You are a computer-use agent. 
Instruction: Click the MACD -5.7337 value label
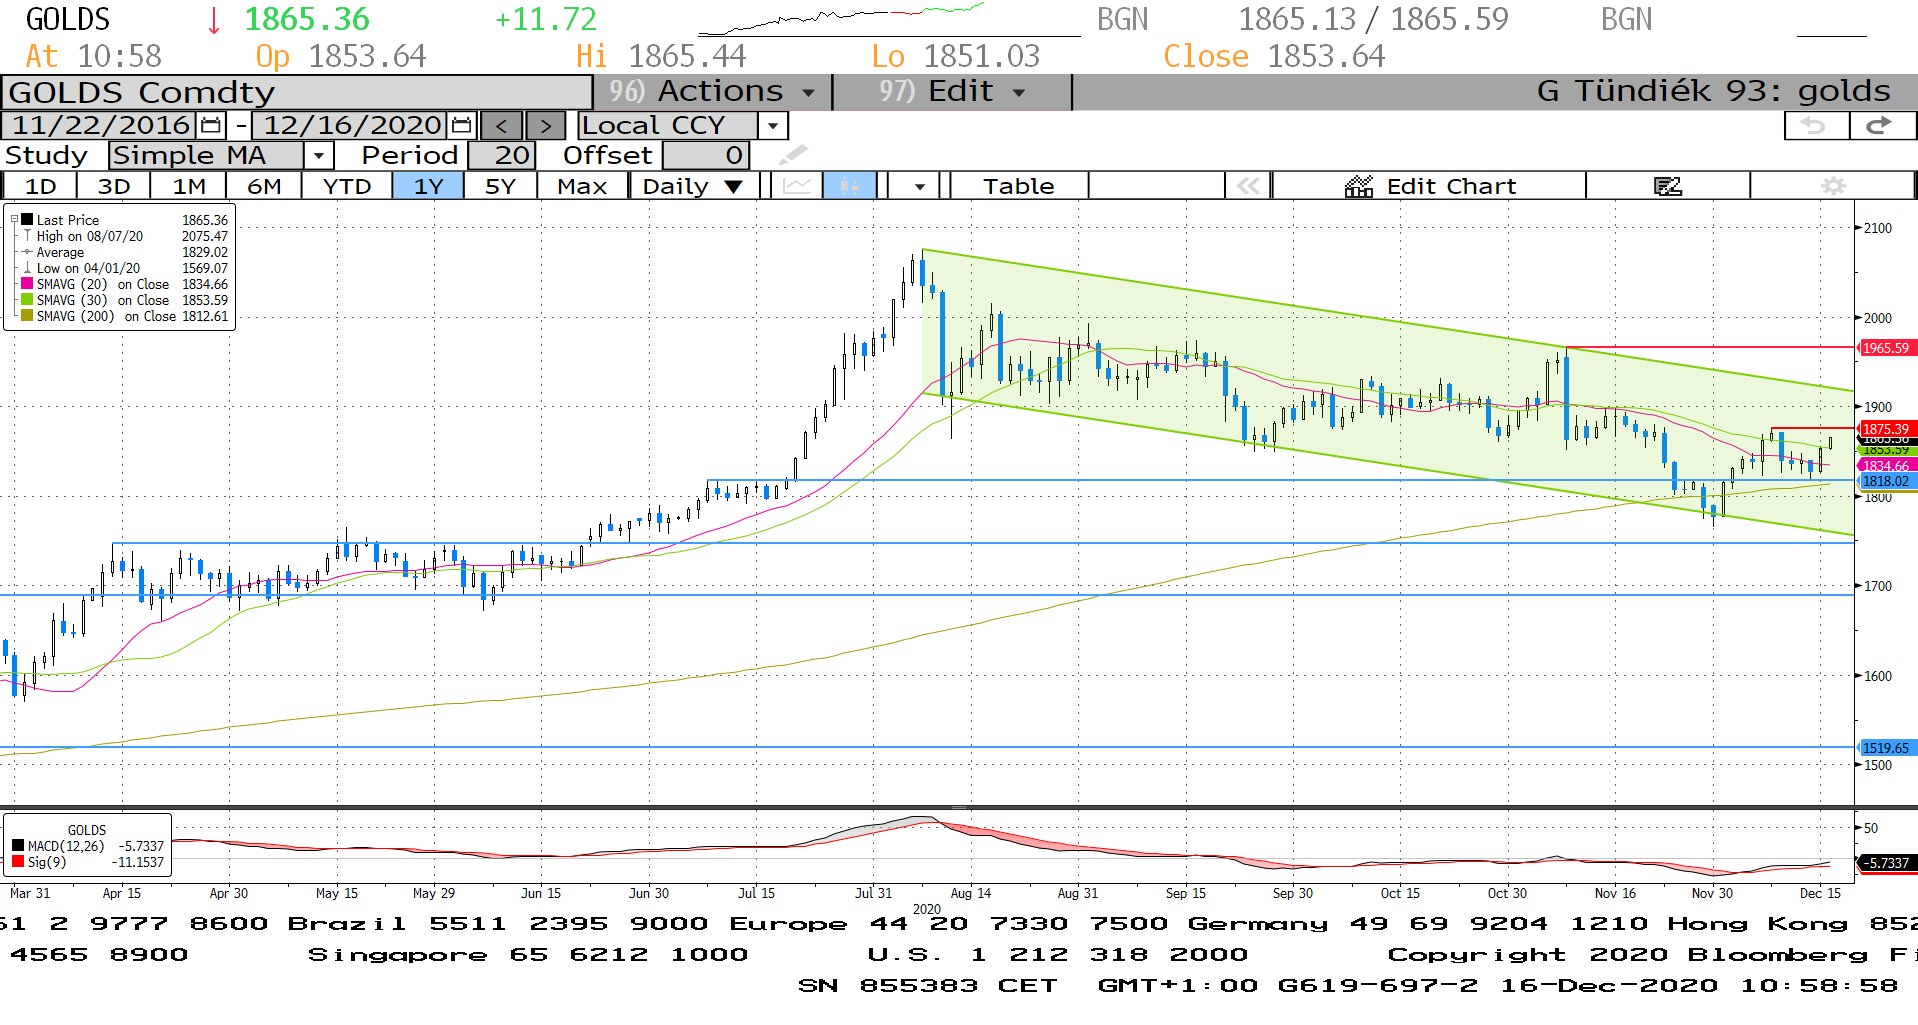point(1885,863)
